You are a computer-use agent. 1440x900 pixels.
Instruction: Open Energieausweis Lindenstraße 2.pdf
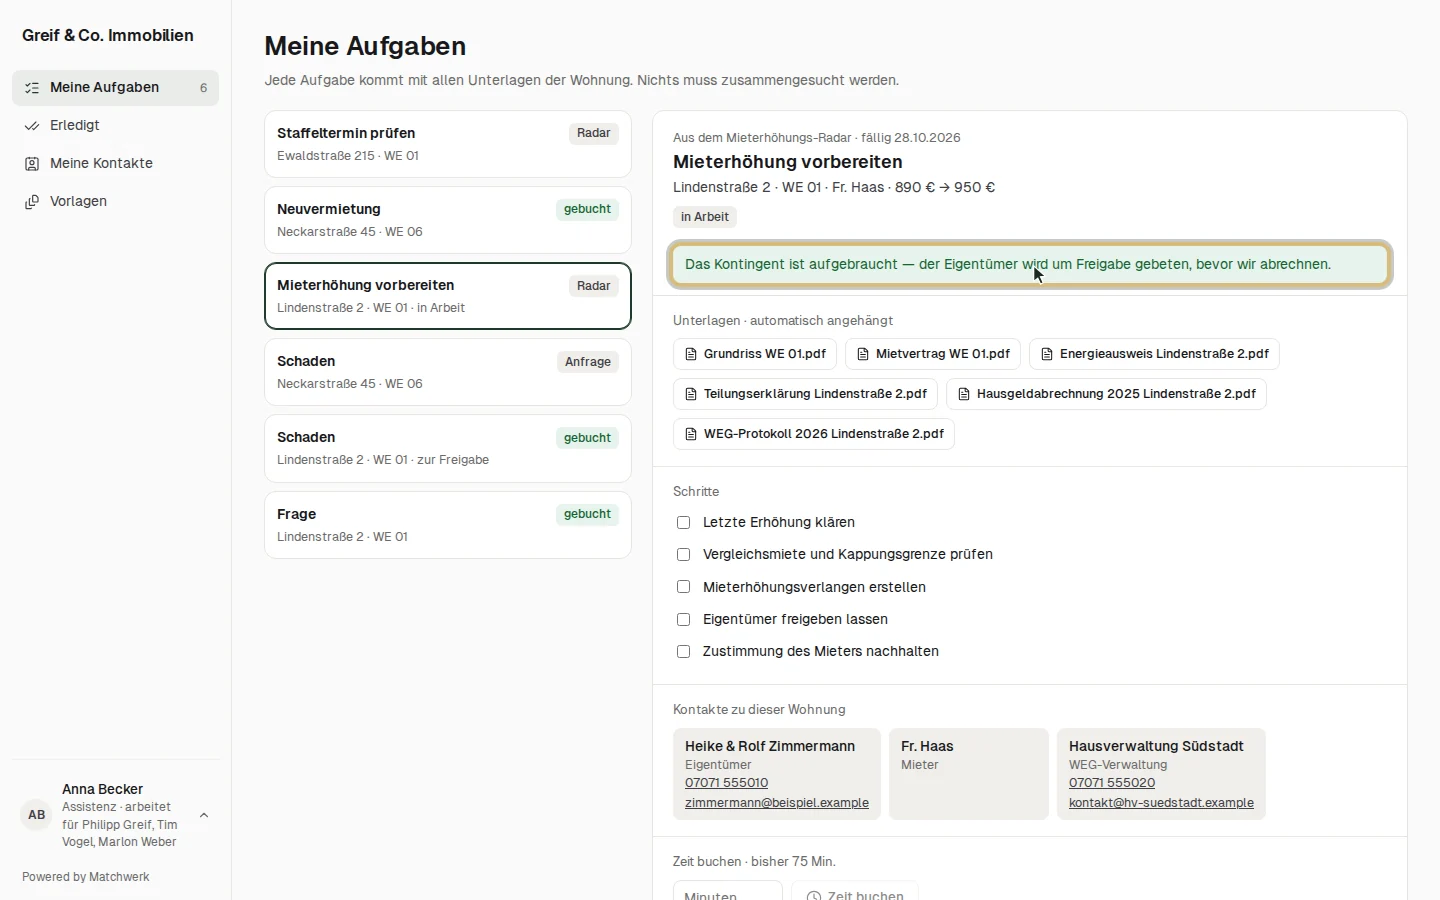pyautogui.click(x=1154, y=354)
